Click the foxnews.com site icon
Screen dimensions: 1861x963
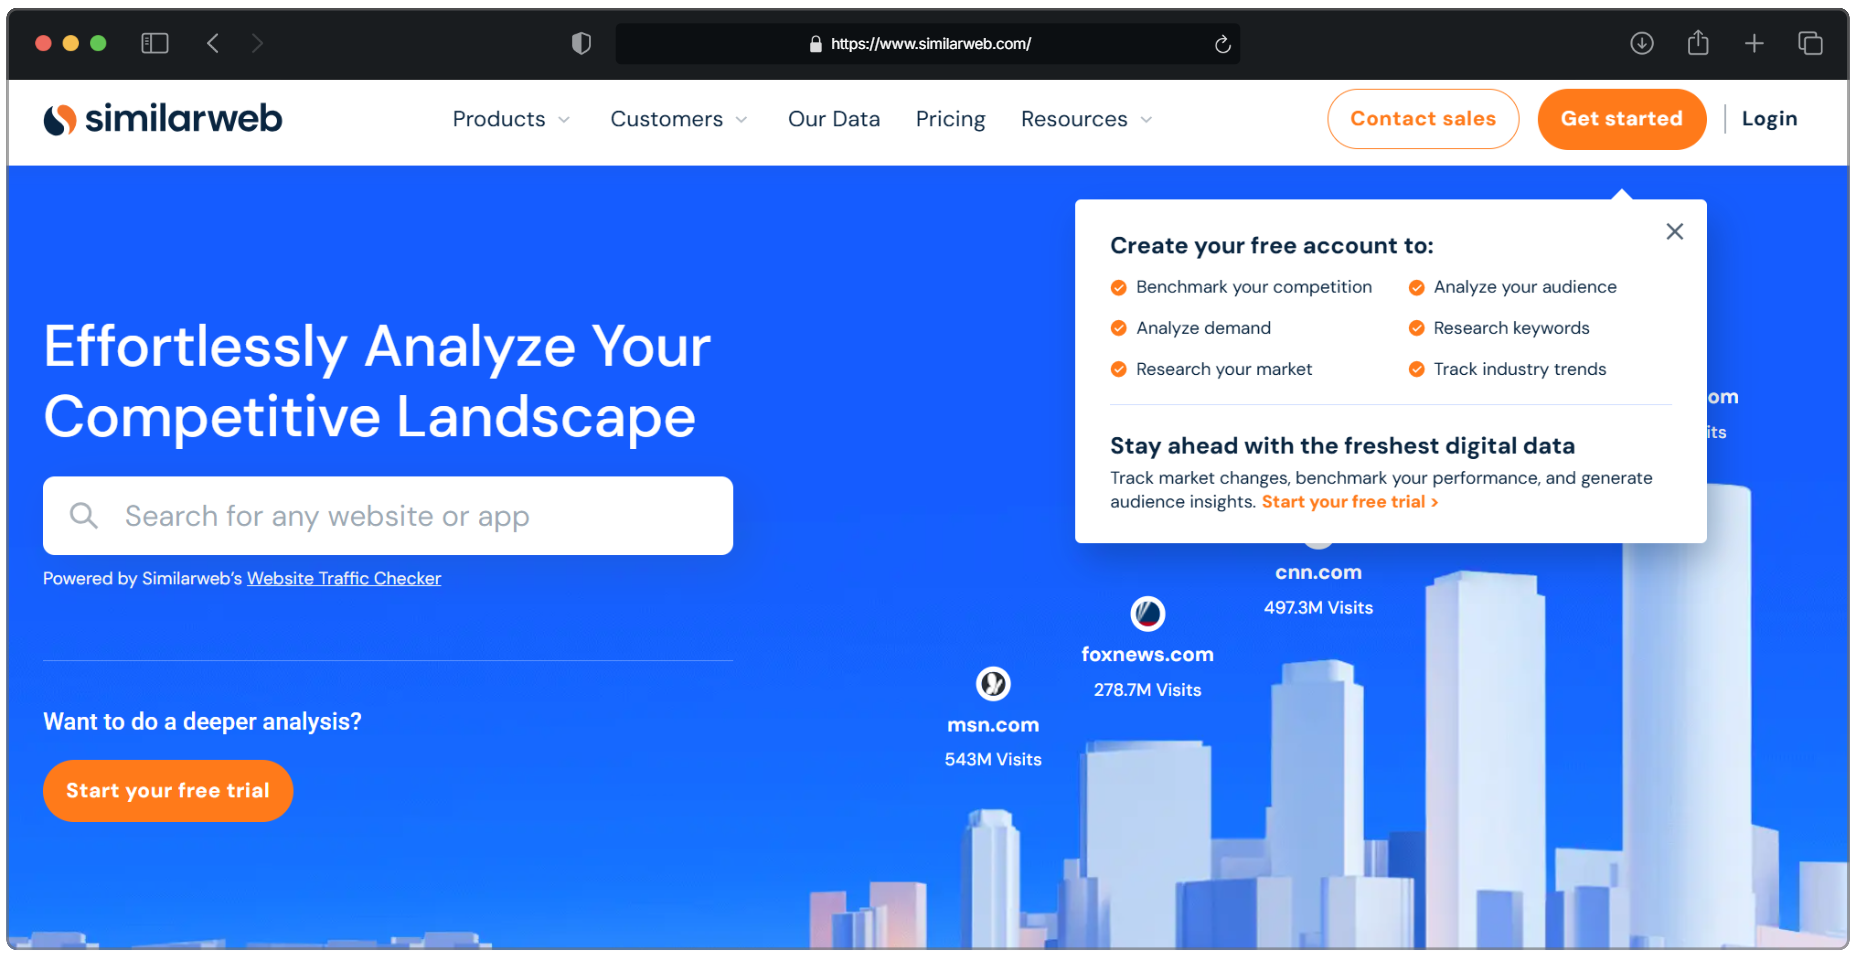pos(1148,613)
